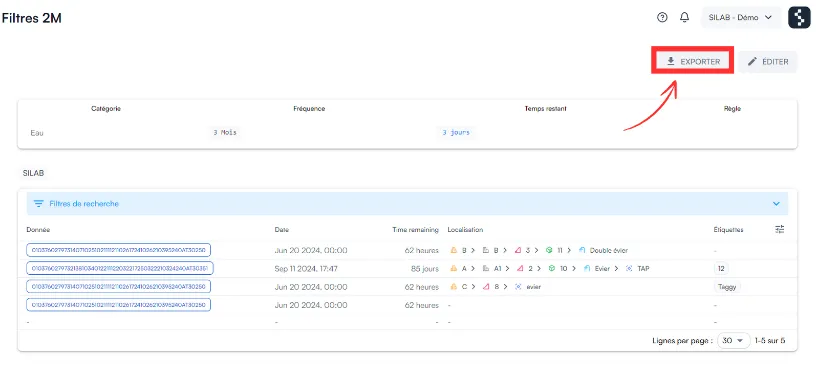Click the A1 building label
This screenshot has height=366, width=816.
pyautogui.click(x=498, y=269)
